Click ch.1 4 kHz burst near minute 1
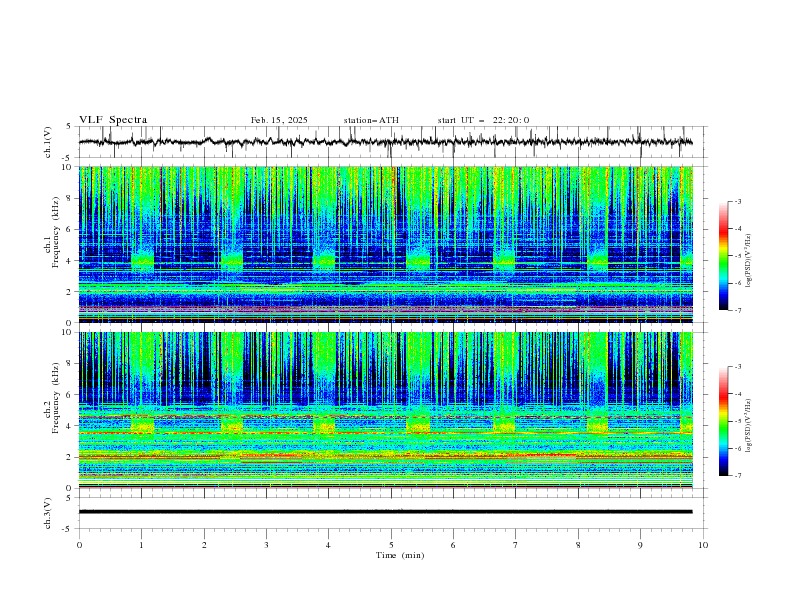 click(x=142, y=261)
